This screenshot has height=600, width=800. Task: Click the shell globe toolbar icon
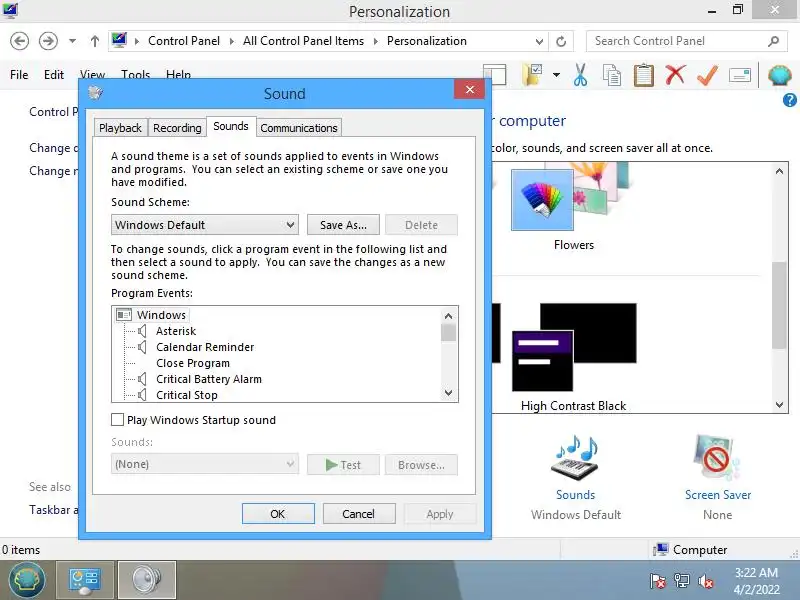point(780,76)
